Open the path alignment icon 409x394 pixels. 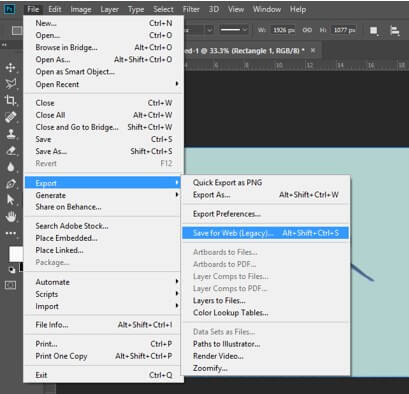pyautogui.click(x=395, y=31)
